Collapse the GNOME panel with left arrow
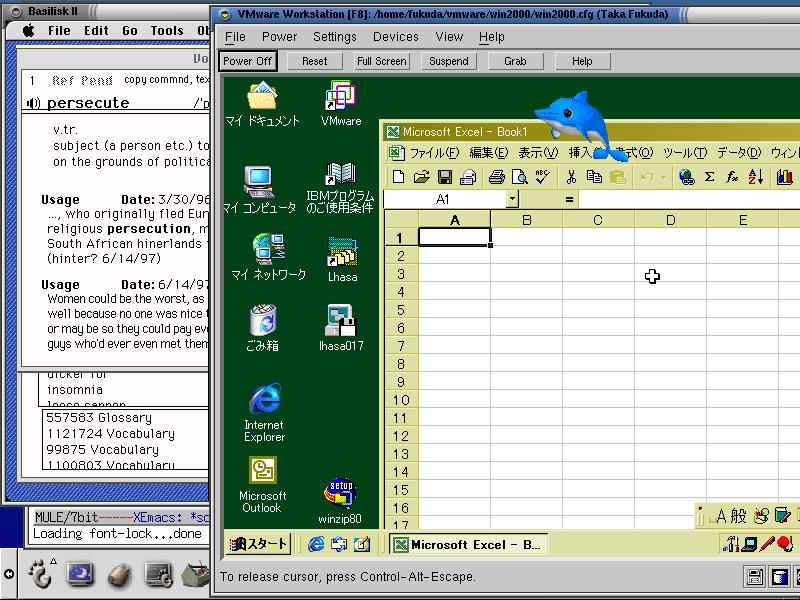The image size is (800, 600). (x=8, y=574)
